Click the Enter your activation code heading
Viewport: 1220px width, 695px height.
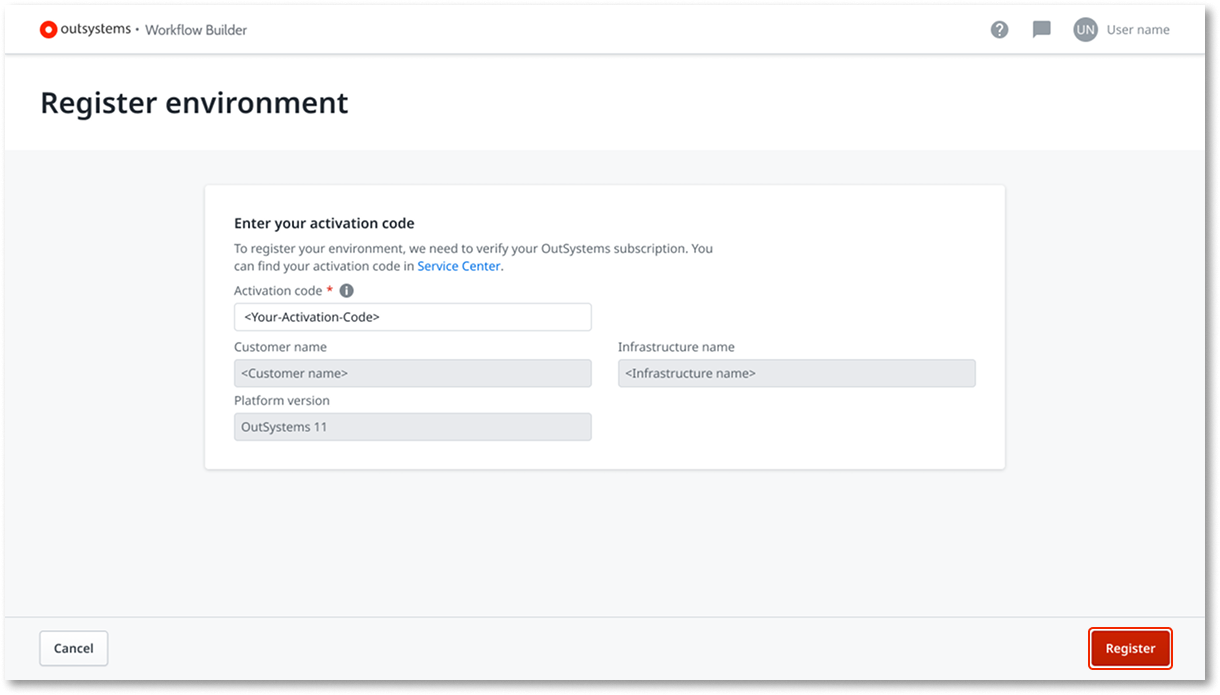click(324, 223)
